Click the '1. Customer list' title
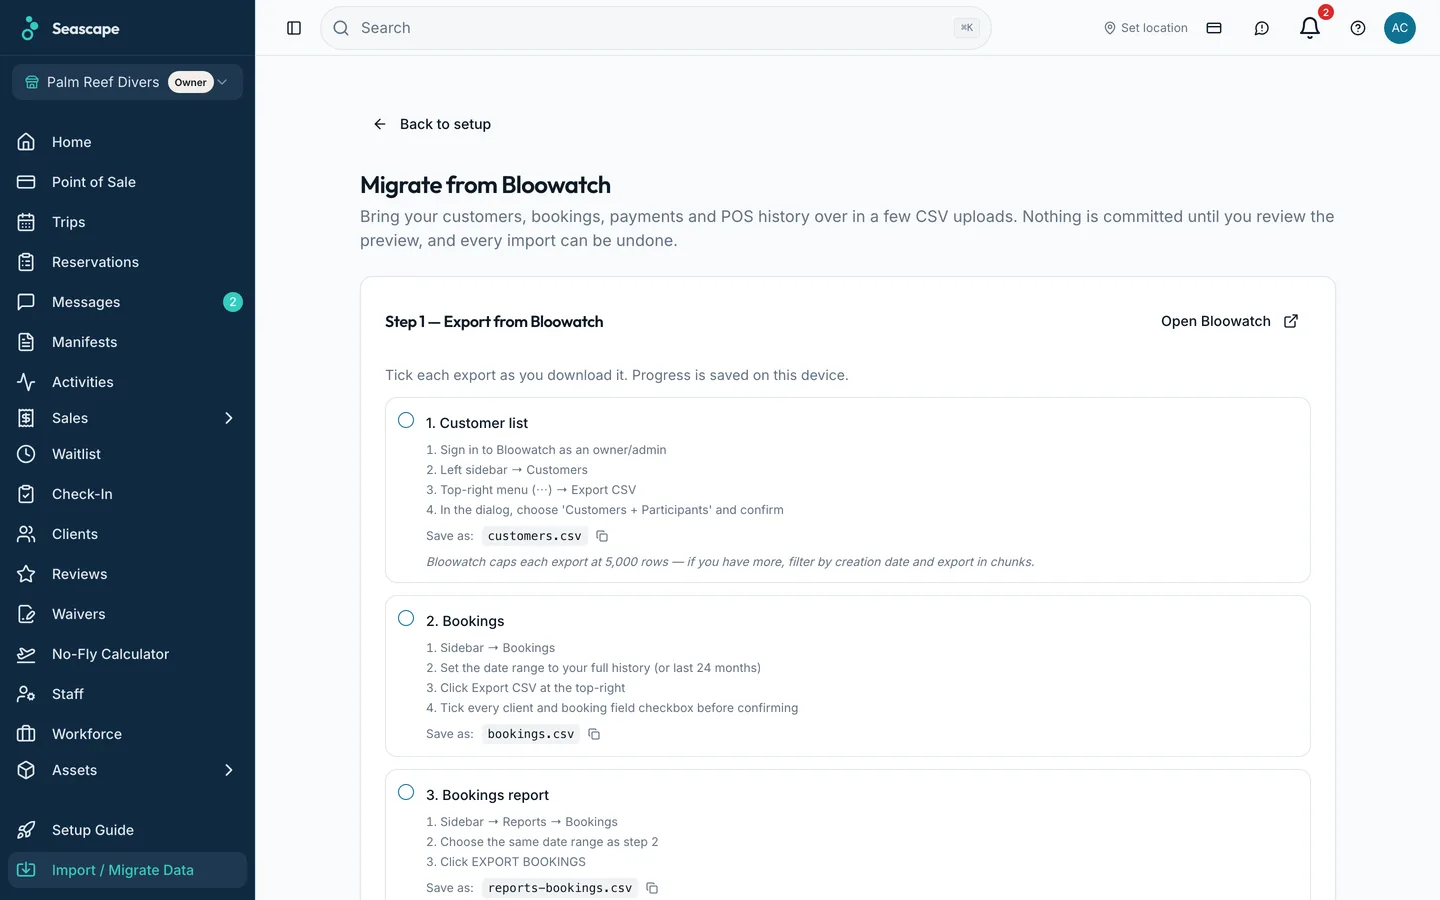Viewport: 1440px width, 900px height. coord(477,423)
